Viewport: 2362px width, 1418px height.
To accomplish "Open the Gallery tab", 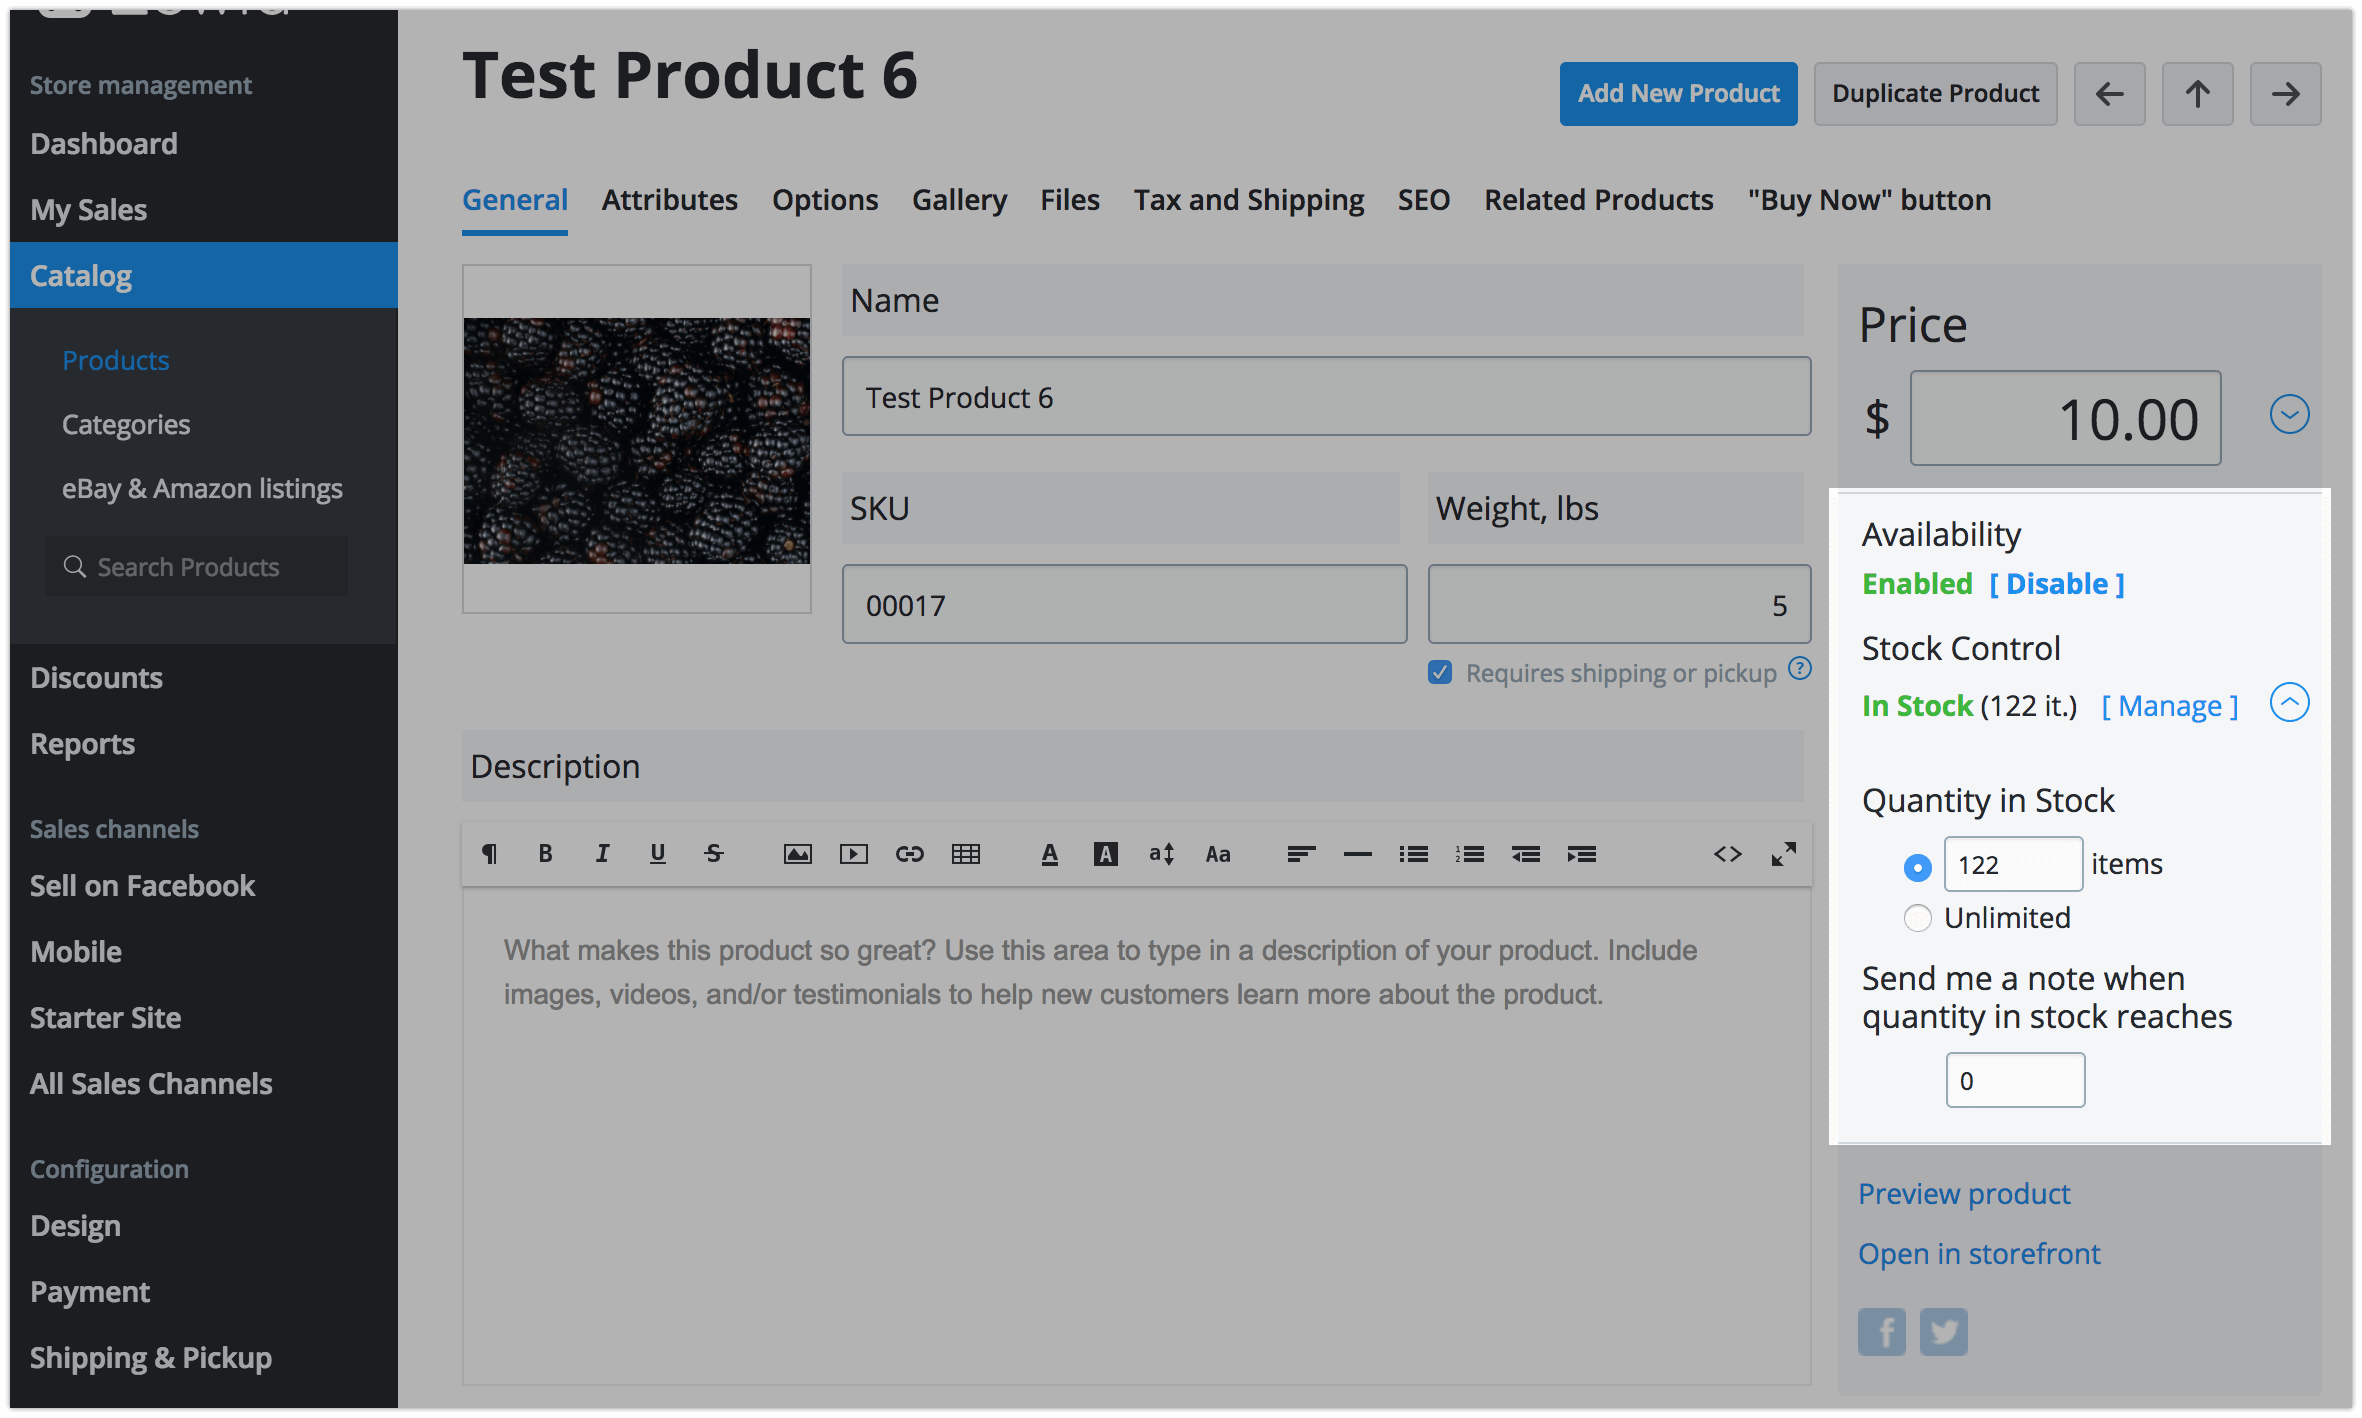I will 959,200.
